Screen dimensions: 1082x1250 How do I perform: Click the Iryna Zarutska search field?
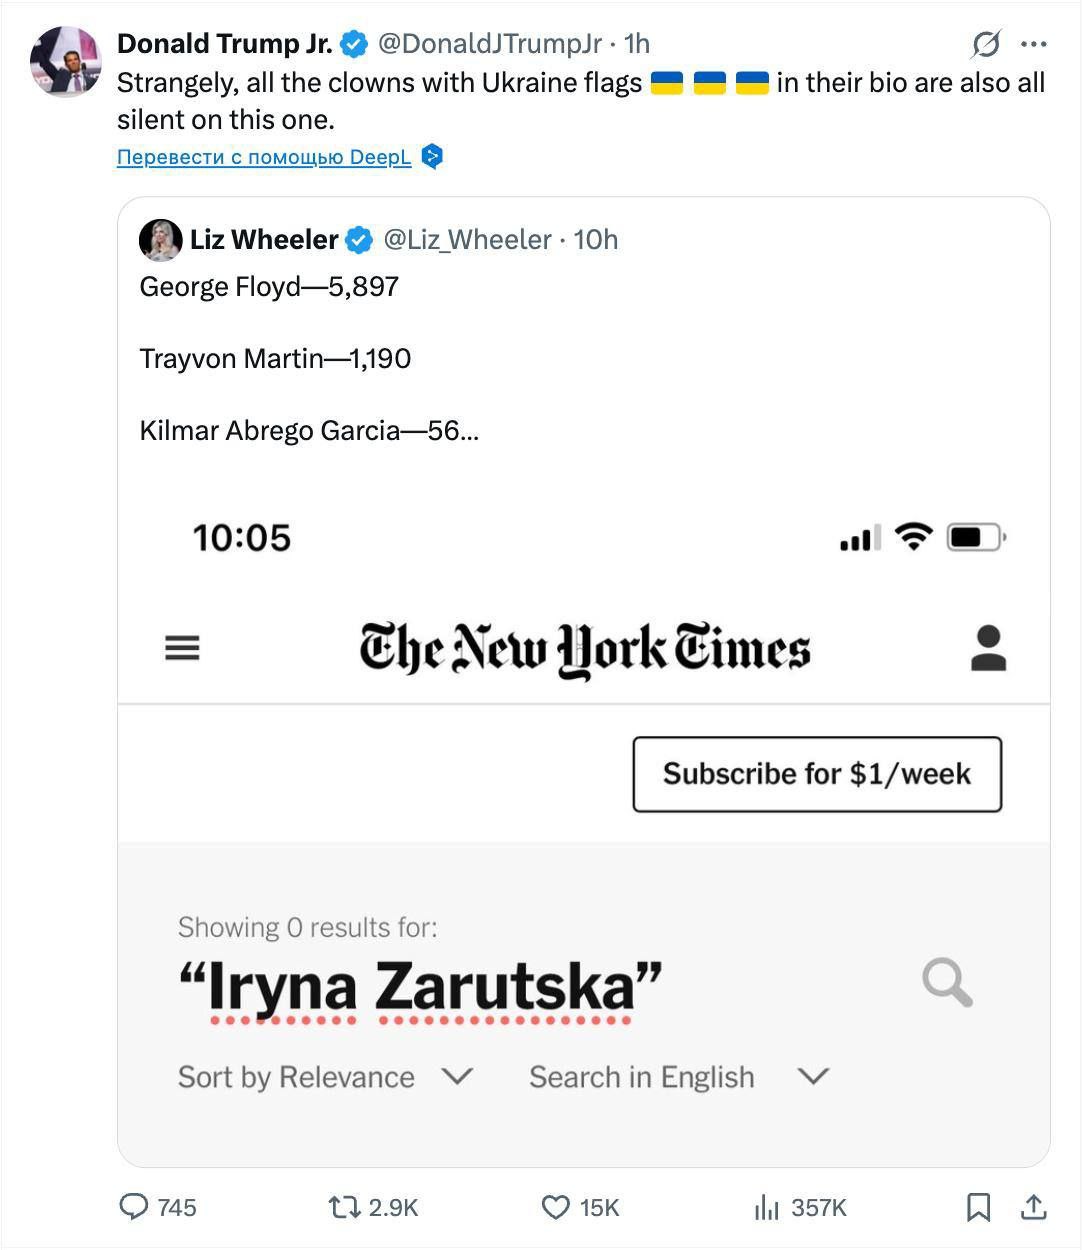tap(420, 987)
